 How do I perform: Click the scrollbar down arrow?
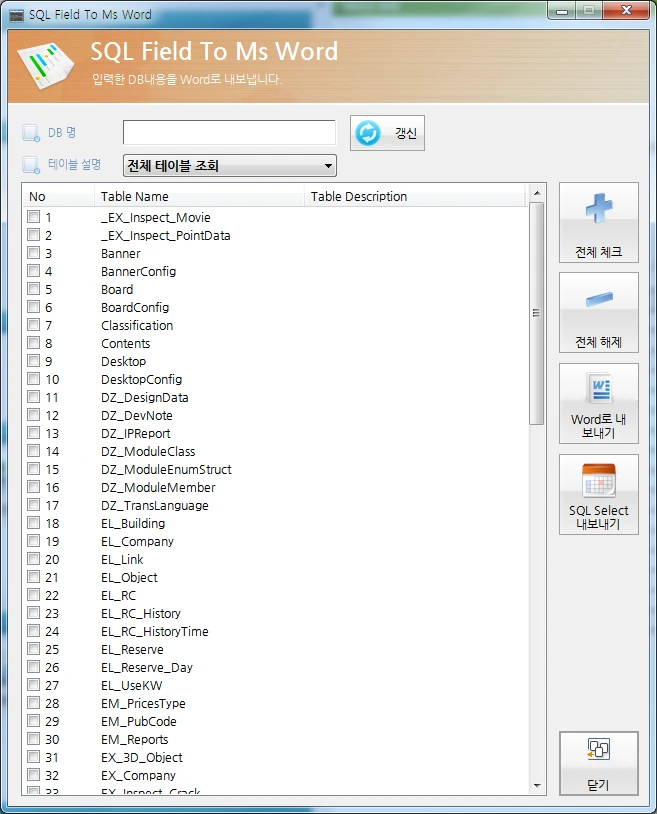click(537, 785)
